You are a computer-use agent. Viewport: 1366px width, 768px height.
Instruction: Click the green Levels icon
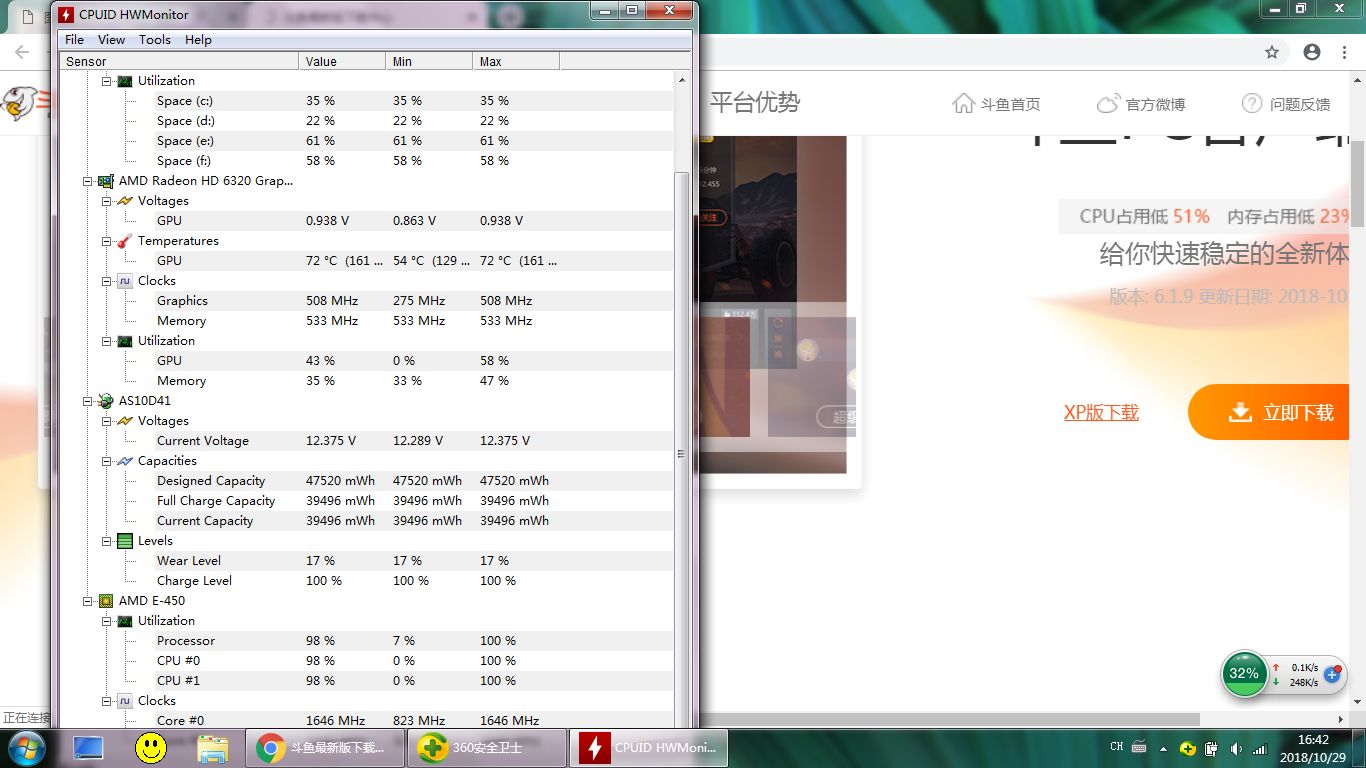click(x=125, y=541)
